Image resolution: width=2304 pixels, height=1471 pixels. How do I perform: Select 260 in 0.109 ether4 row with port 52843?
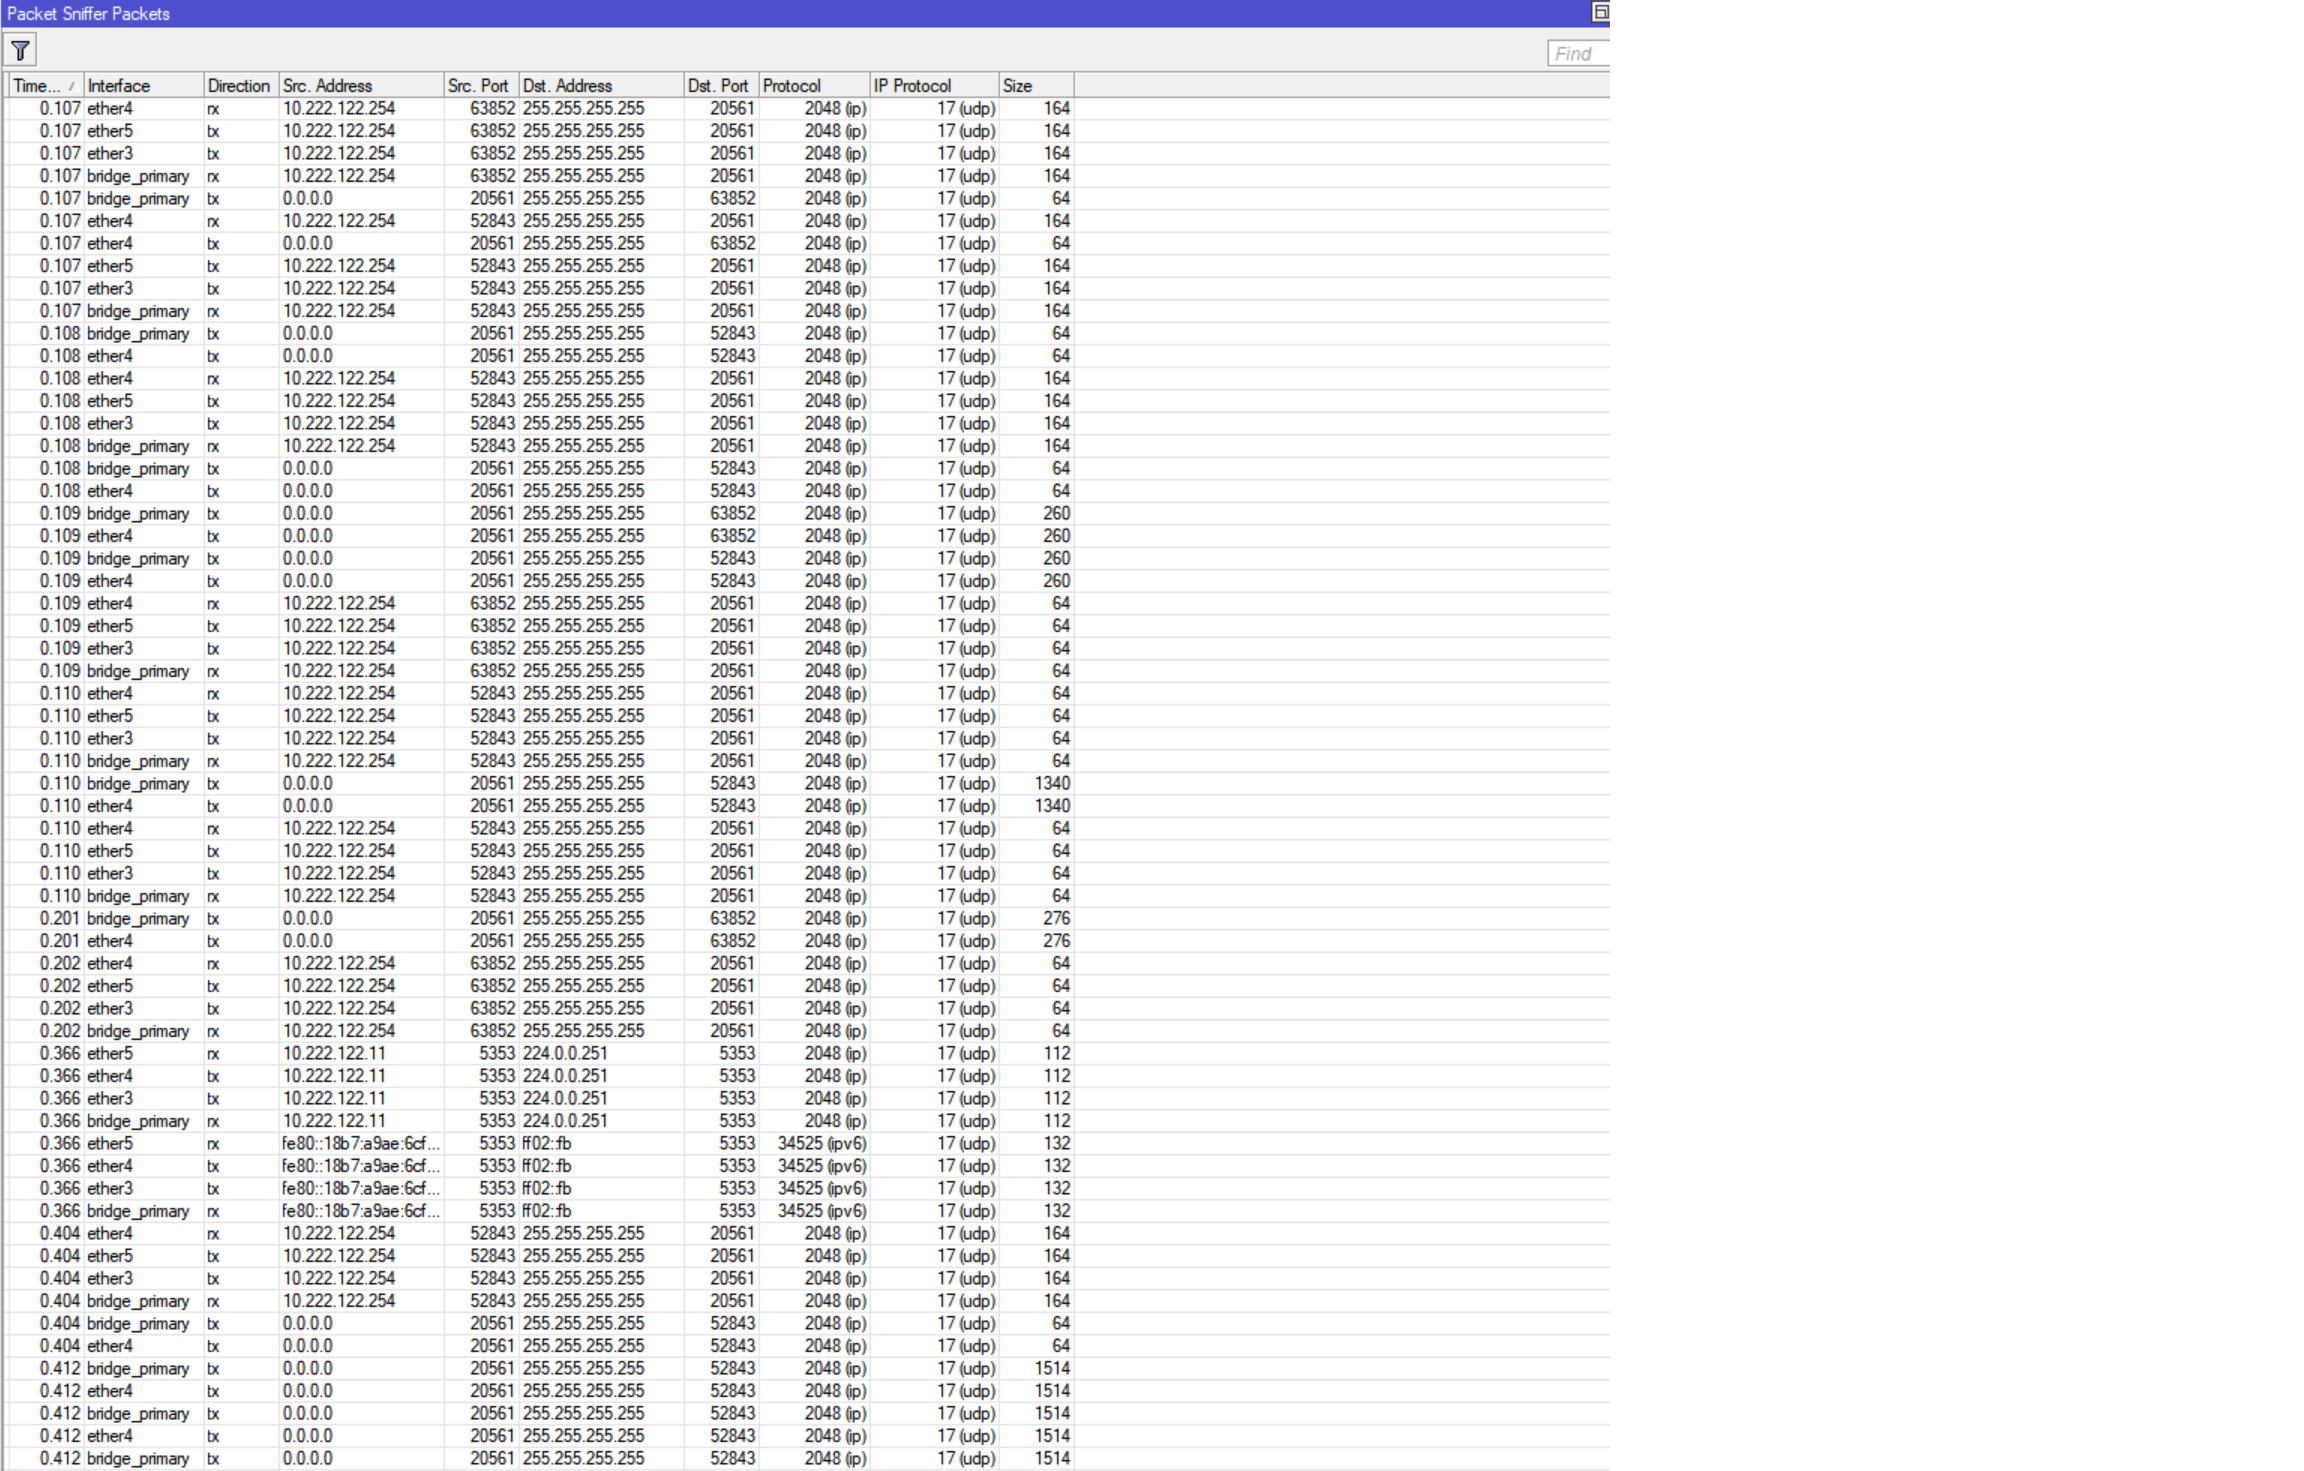coord(1056,581)
